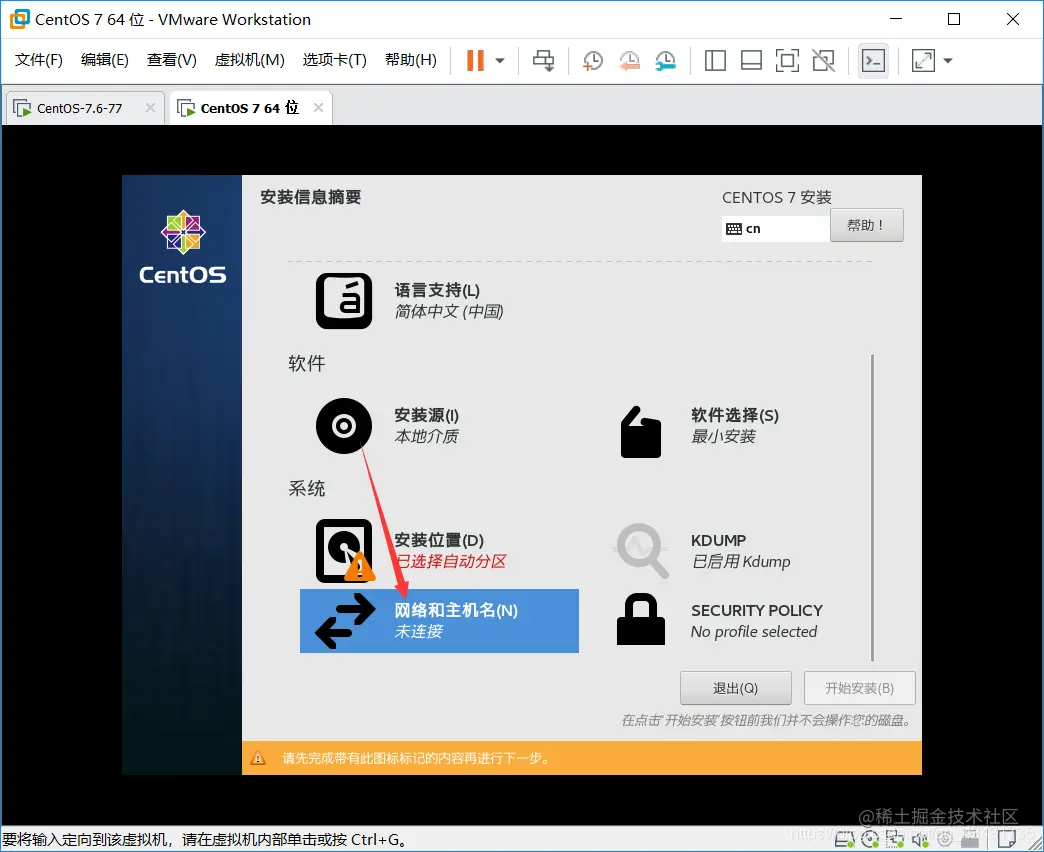Revert to the previous snapshot icon
This screenshot has height=852, width=1044.
(629, 61)
